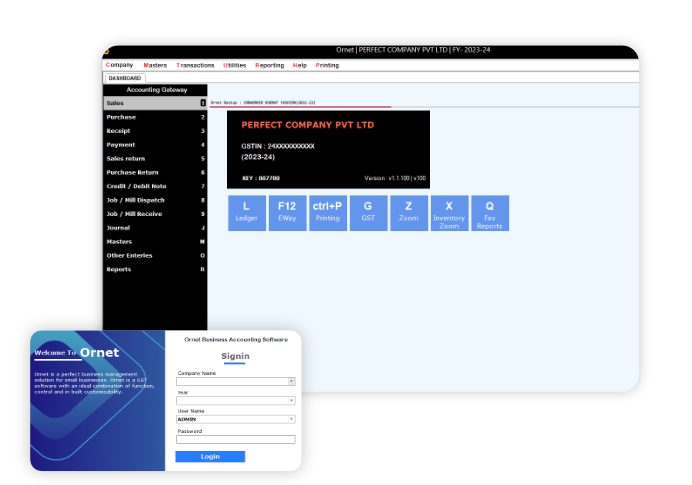Select the GST shortcut tile

(368, 213)
